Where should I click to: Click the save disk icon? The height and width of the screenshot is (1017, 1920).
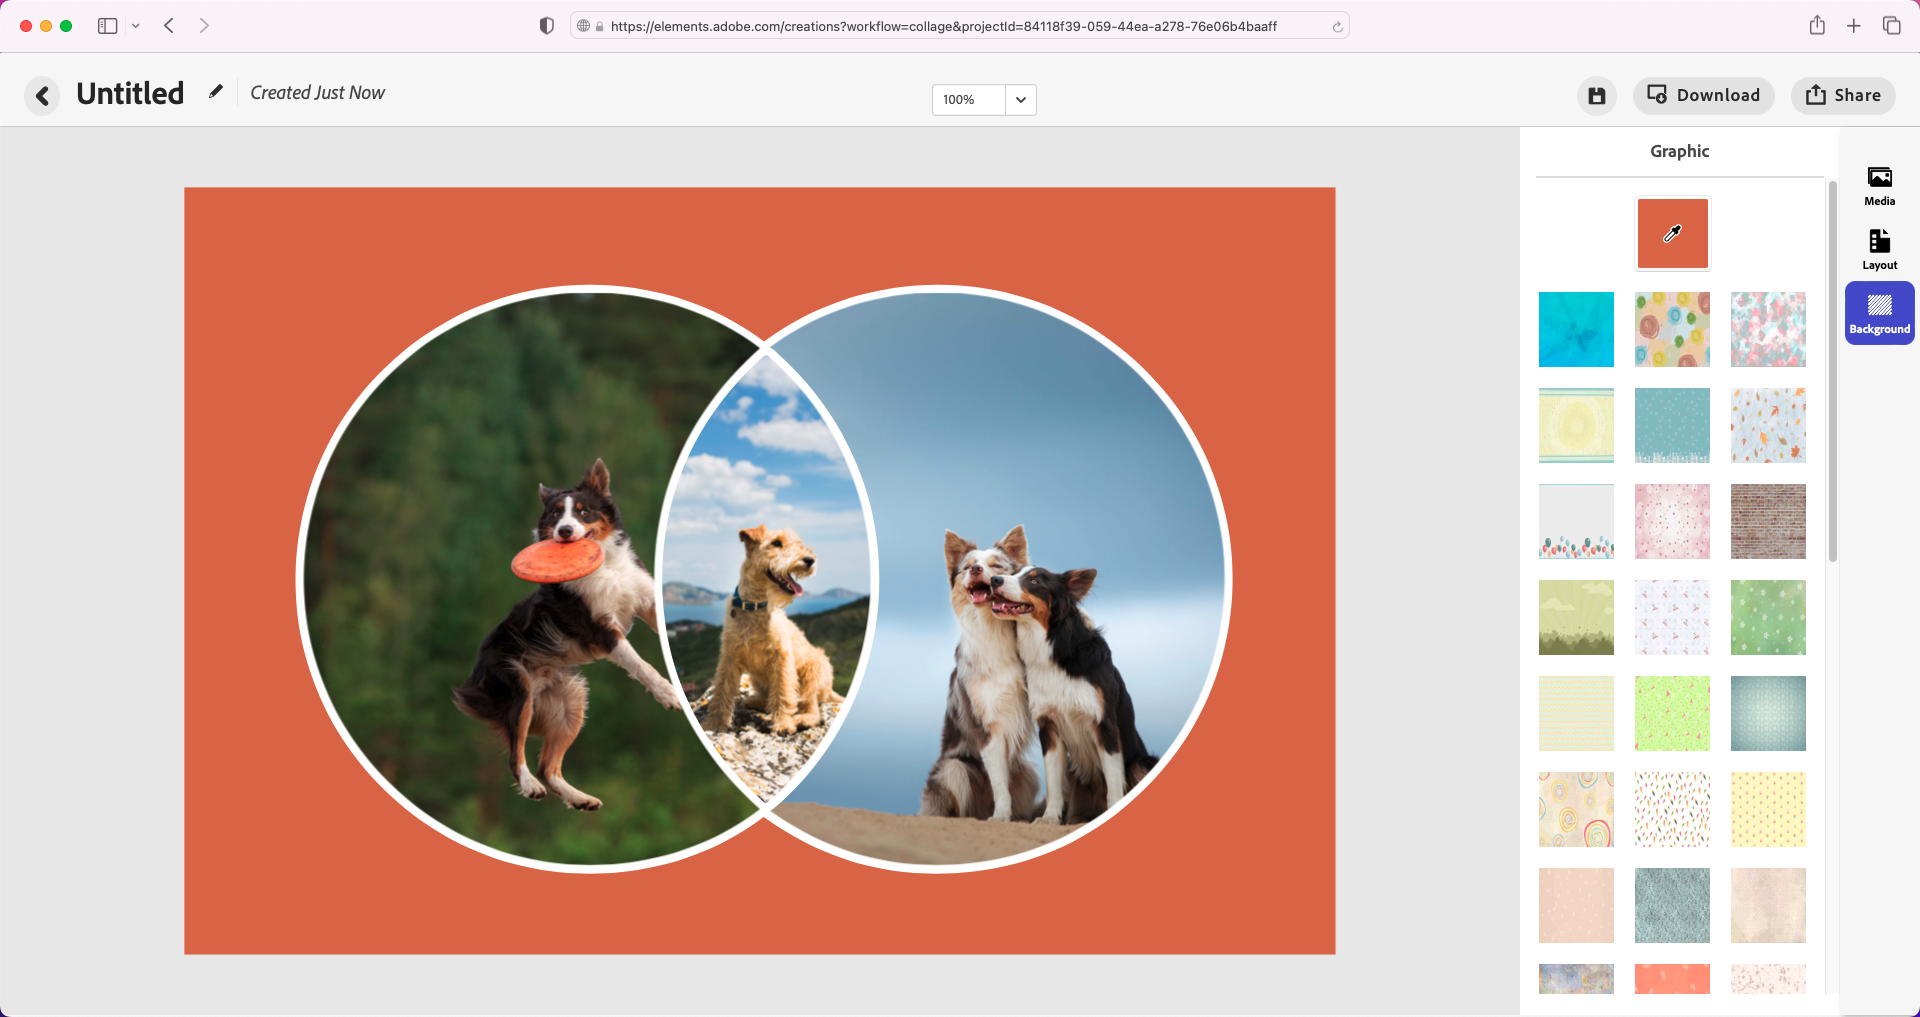(1597, 96)
